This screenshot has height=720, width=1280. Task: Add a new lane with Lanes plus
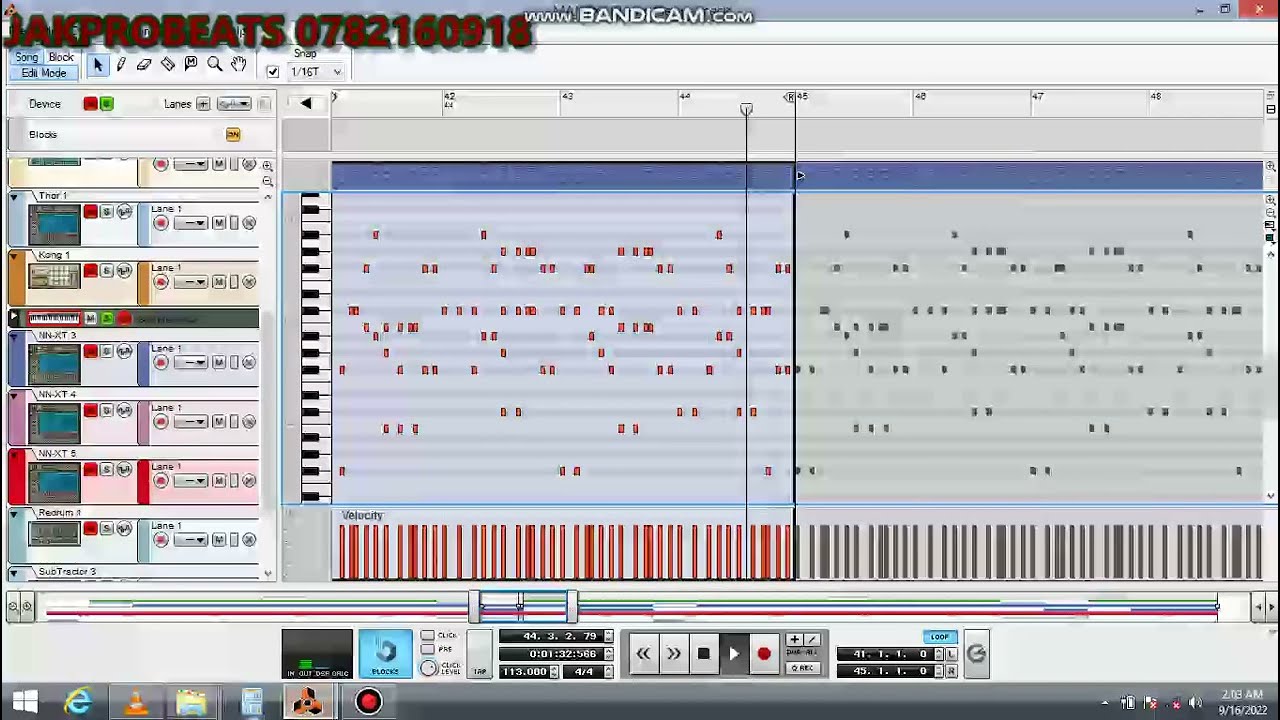(x=203, y=104)
